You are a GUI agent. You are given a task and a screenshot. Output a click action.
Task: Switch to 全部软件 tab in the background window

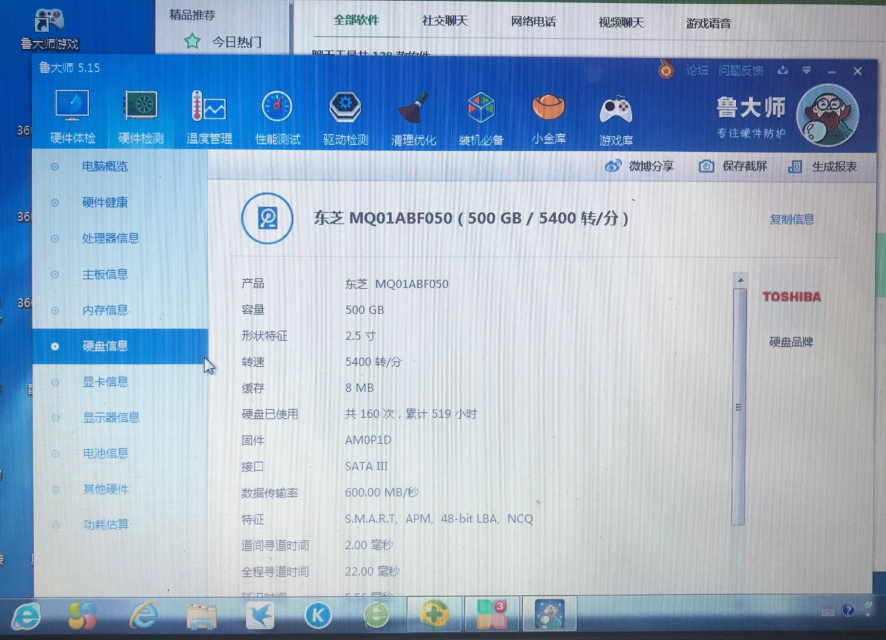tap(356, 20)
